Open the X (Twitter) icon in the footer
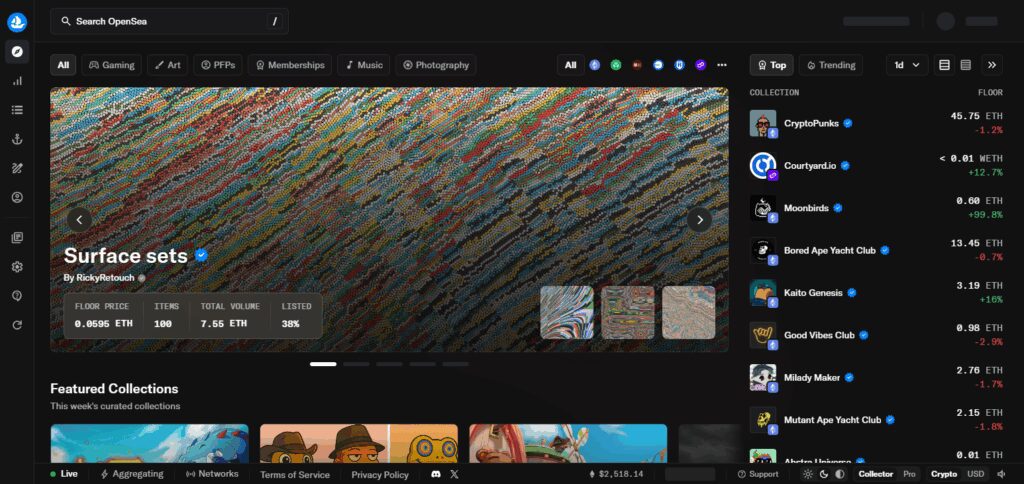 pyautogui.click(x=455, y=474)
